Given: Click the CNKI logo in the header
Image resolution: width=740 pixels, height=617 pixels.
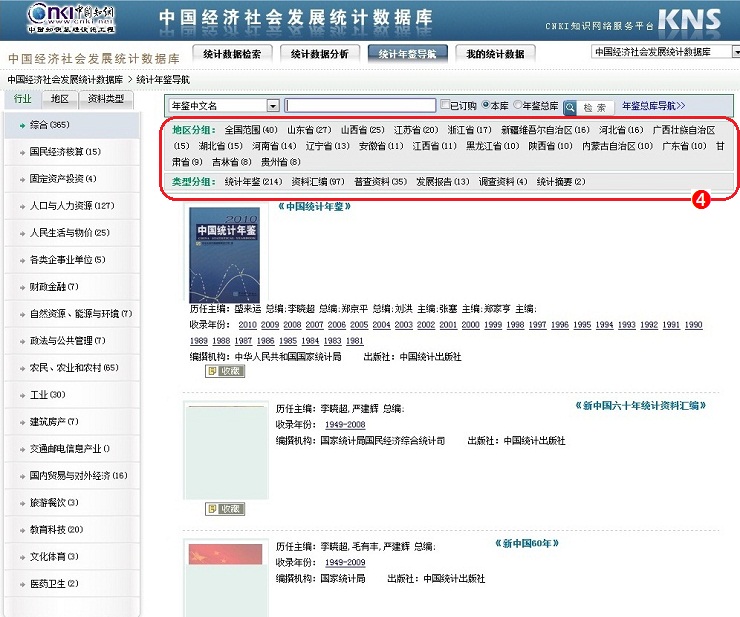Looking at the screenshot, I should (x=57, y=17).
